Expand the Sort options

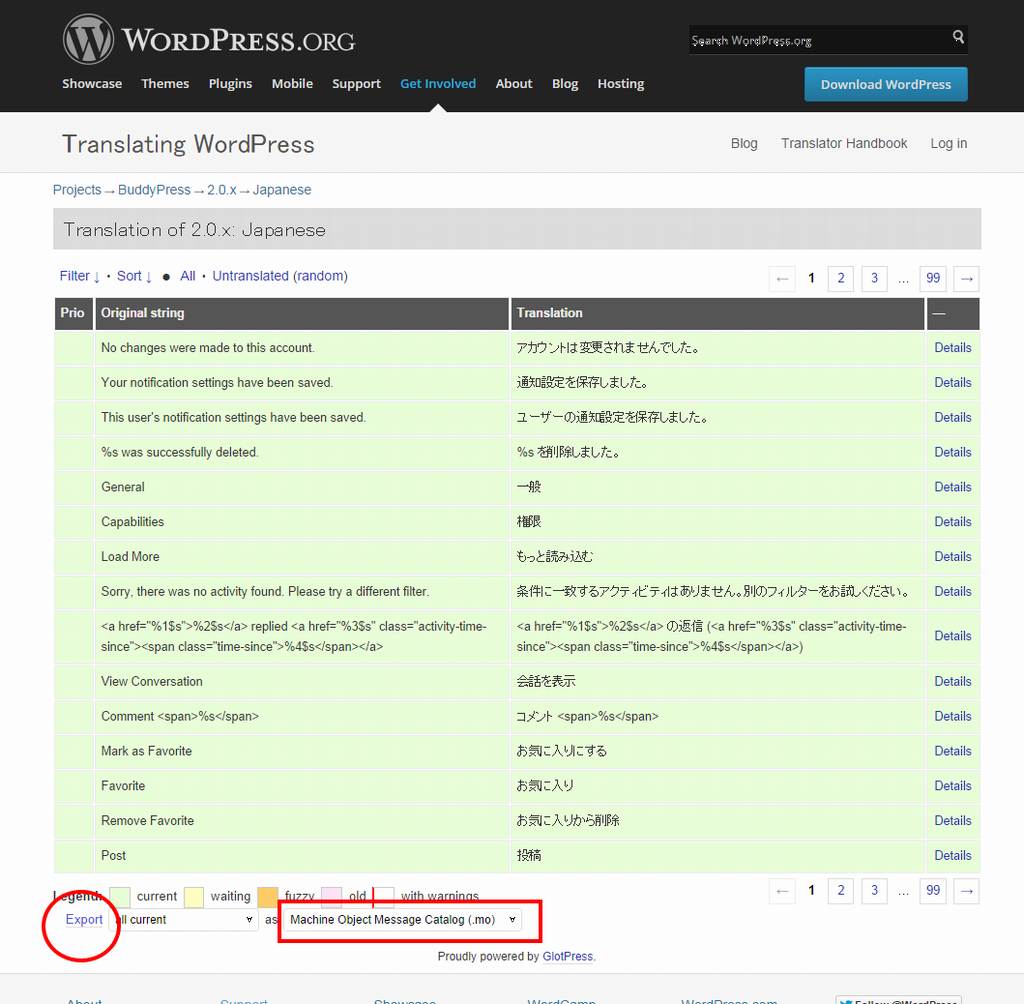[x=135, y=276]
